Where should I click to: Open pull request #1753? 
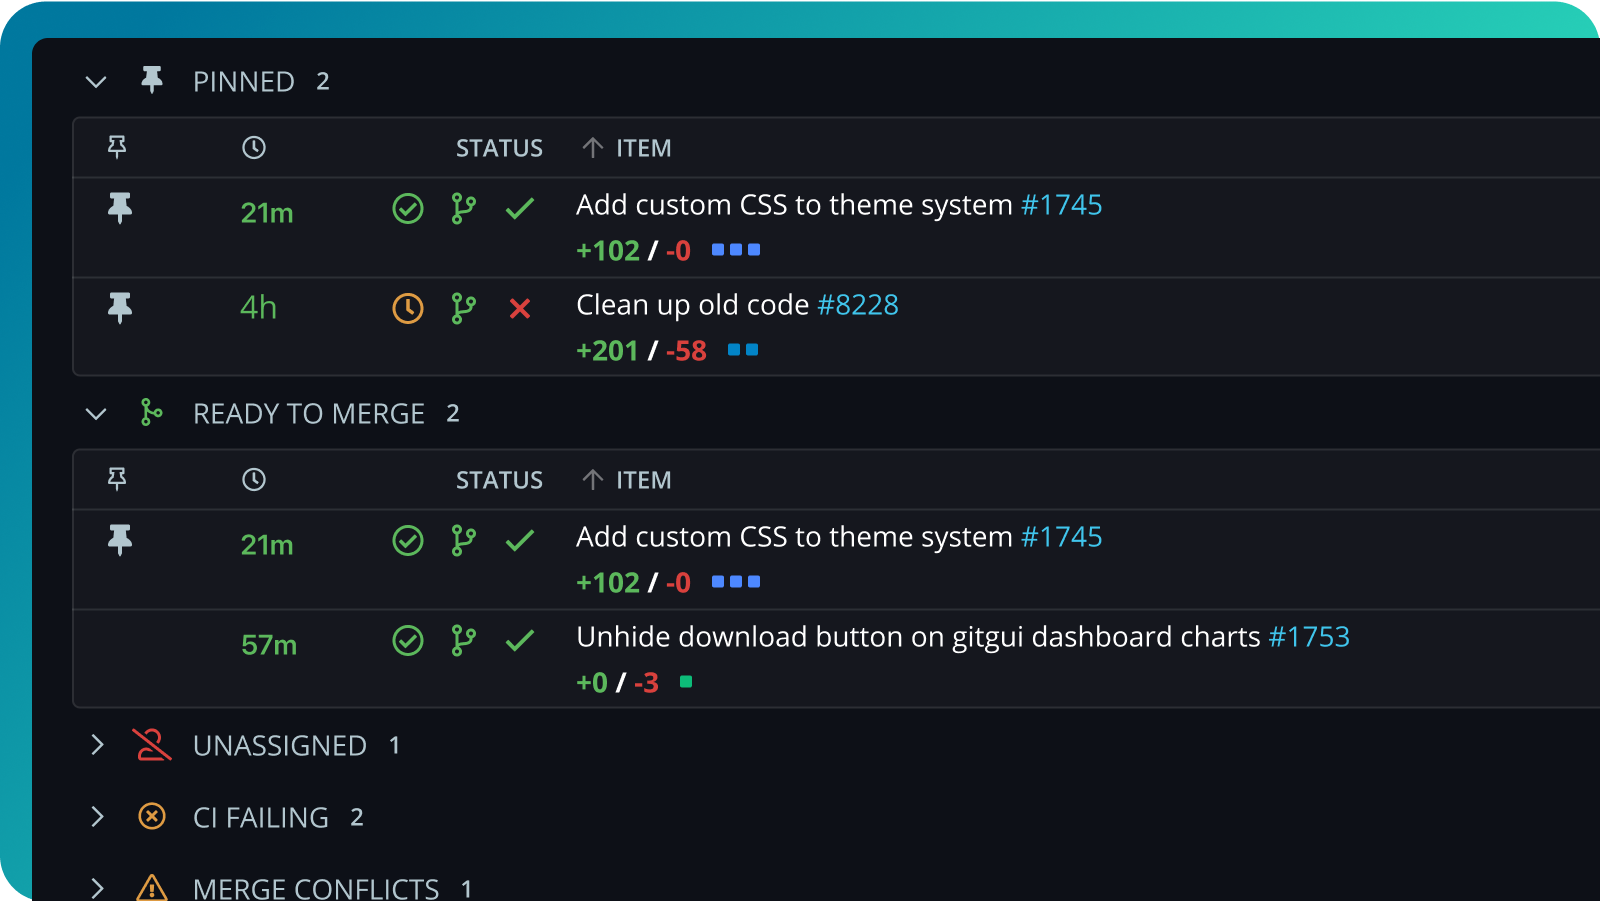click(1310, 637)
